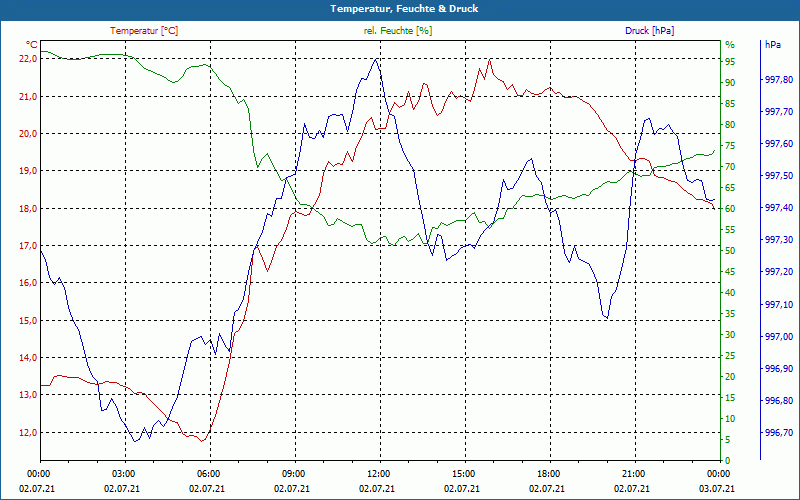The width and height of the screenshot is (800, 500).
Task: Click the chart title 'Temperatur, Feuchte & Druck'
Action: 404,9
